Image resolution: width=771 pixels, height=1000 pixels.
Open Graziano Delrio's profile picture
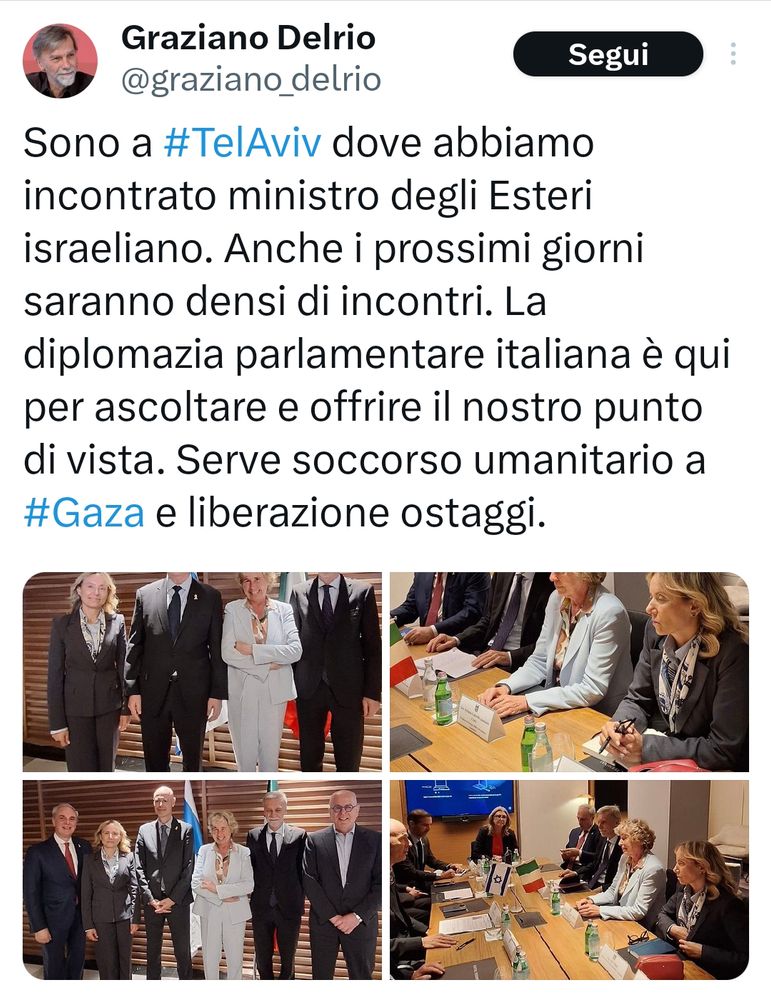point(60,61)
